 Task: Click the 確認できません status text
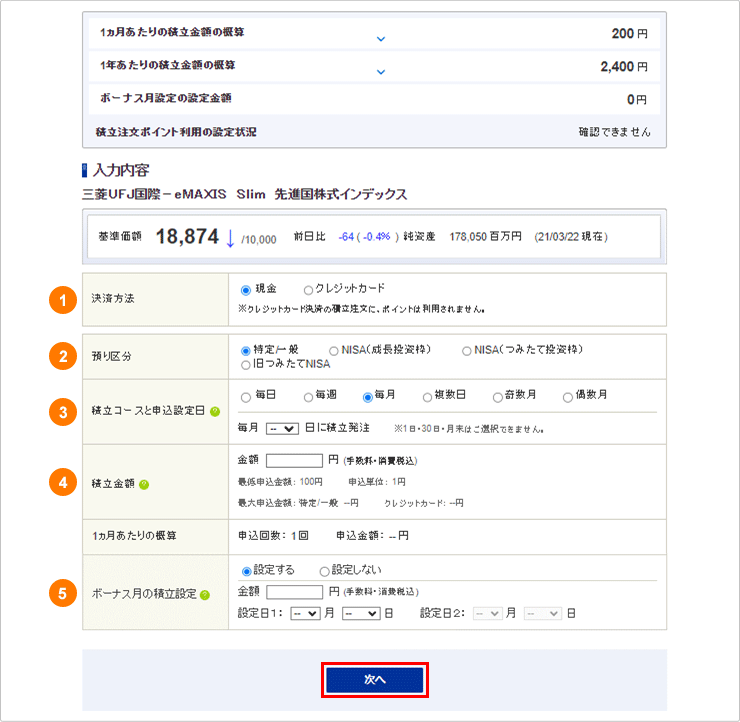coord(614,132)
